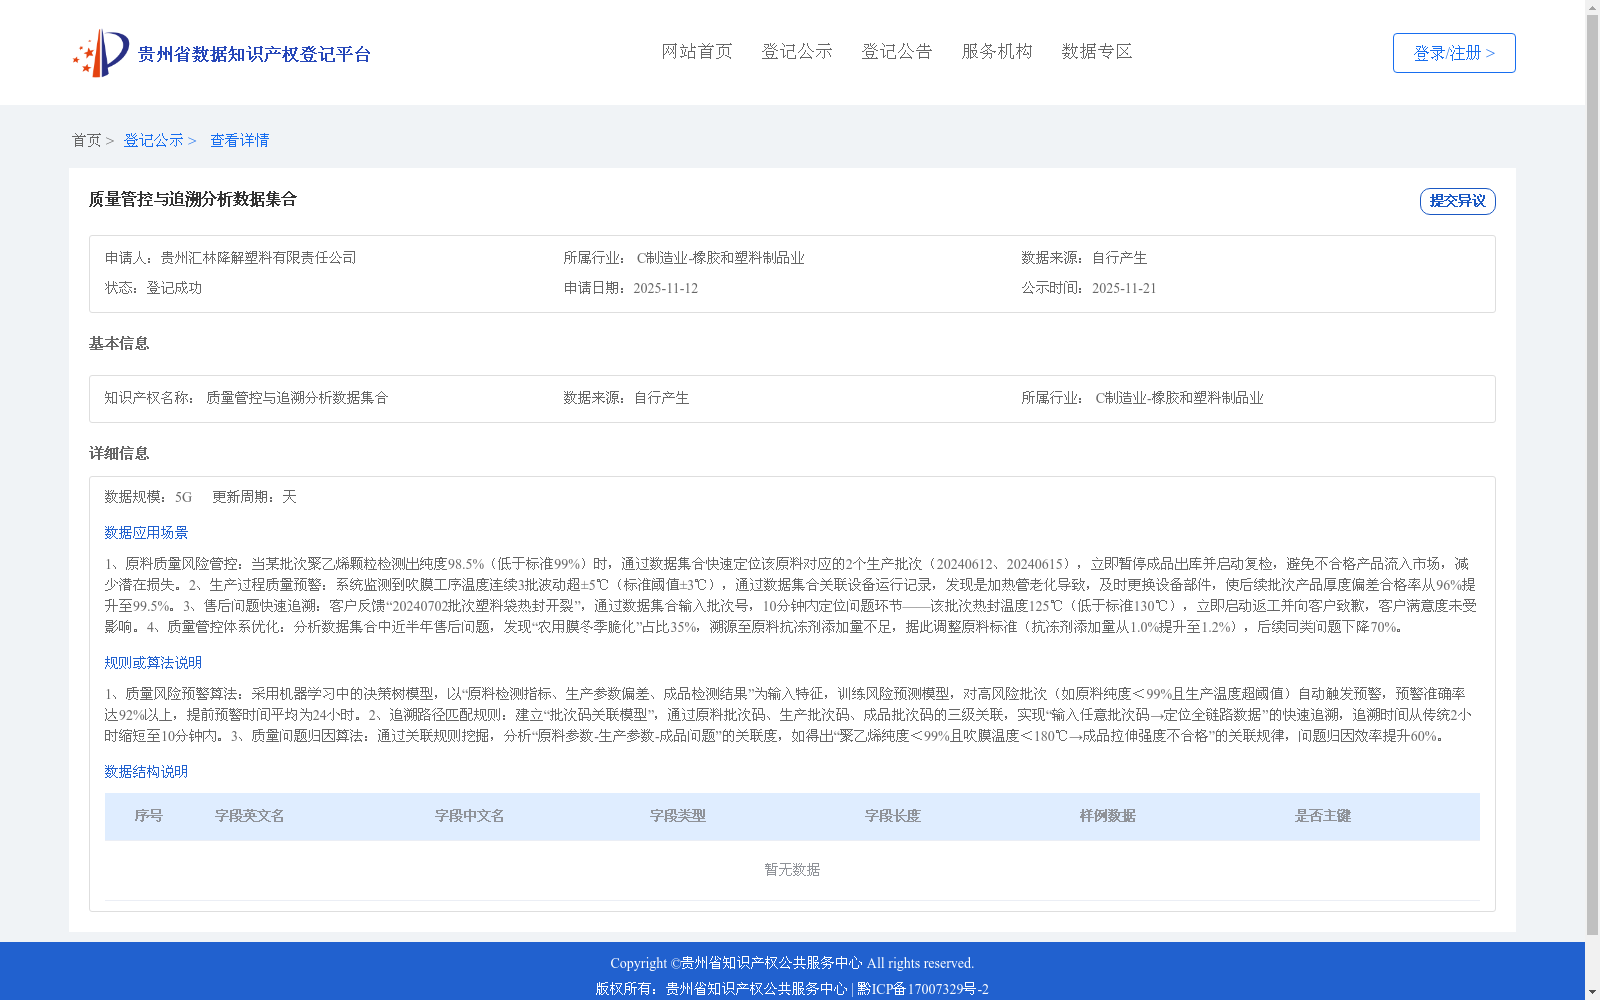Click the footer Copyright line
1600x1000 pixels.
point(792,963)
